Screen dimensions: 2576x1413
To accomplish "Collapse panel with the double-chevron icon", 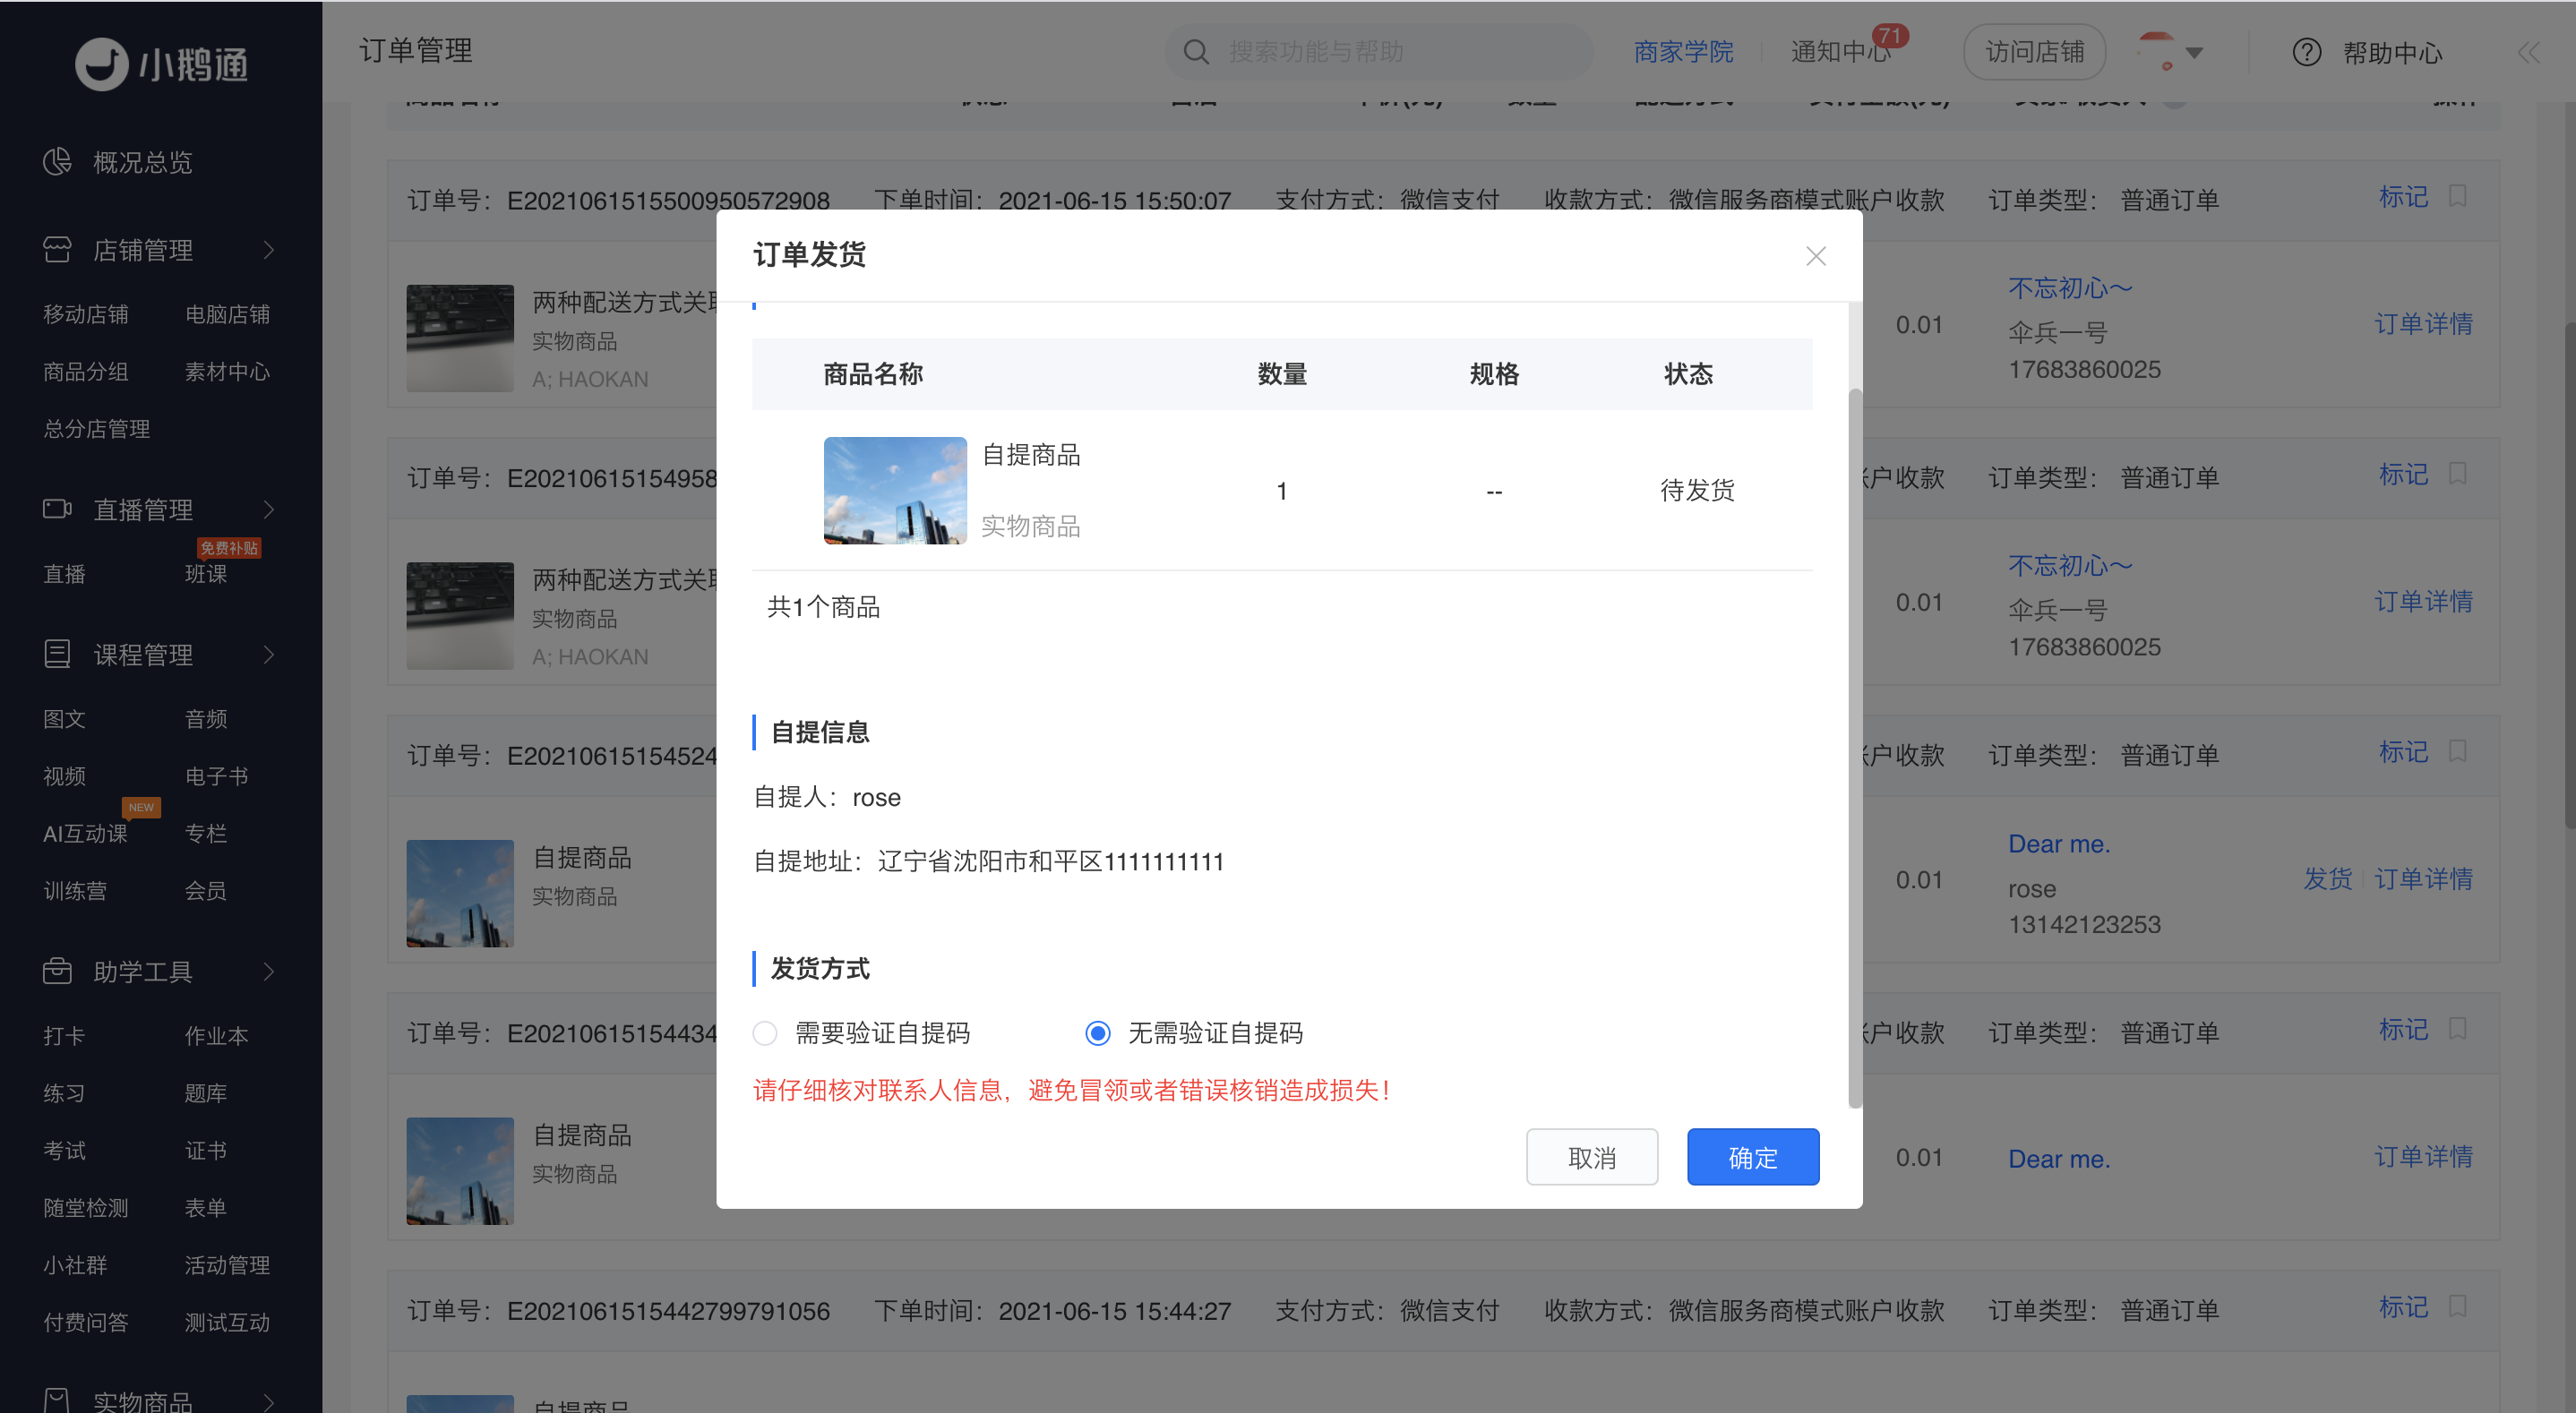I will pyautogui.click(x=2528, y=53).
